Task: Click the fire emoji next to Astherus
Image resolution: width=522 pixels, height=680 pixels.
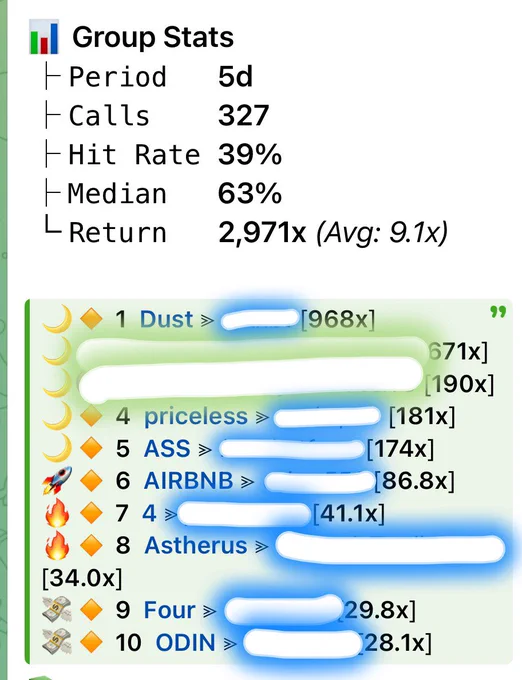Action: coord(57,545)
